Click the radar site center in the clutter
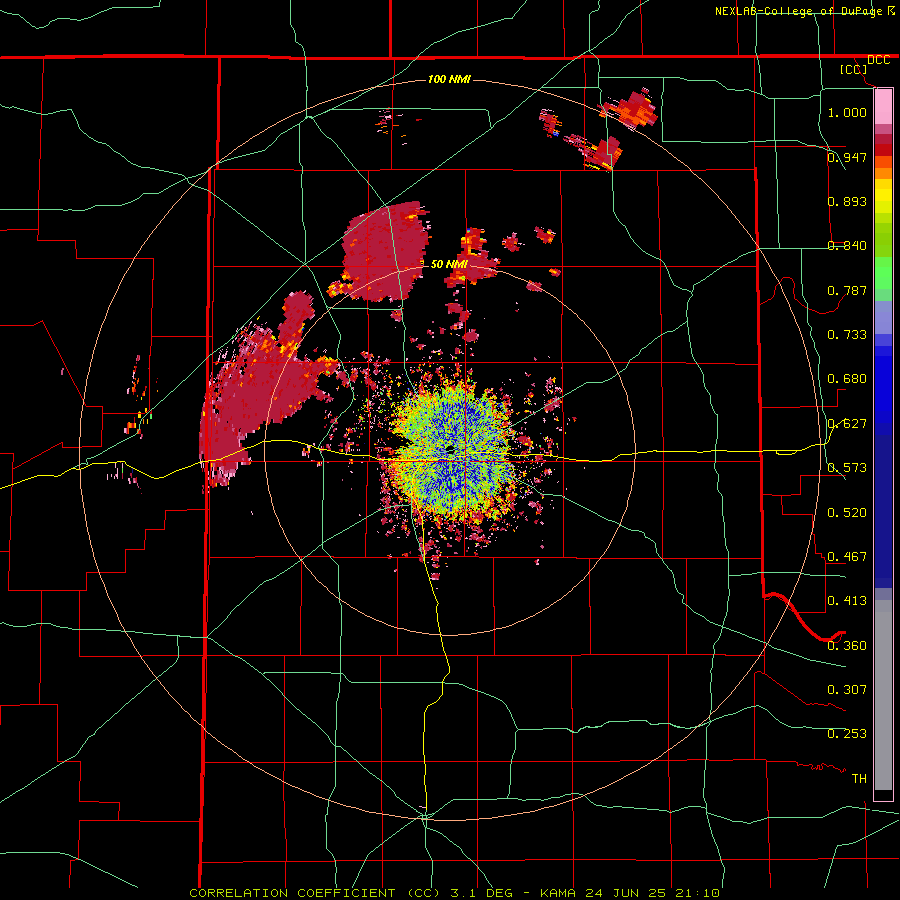The image size is (900, 900). pyautogui.click(x=449, y=448)
